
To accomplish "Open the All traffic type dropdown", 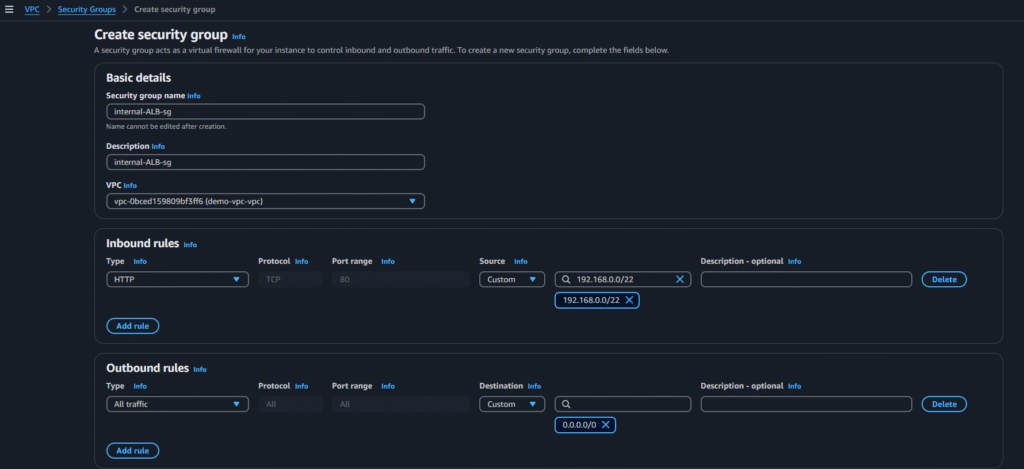I will (177, 404).
